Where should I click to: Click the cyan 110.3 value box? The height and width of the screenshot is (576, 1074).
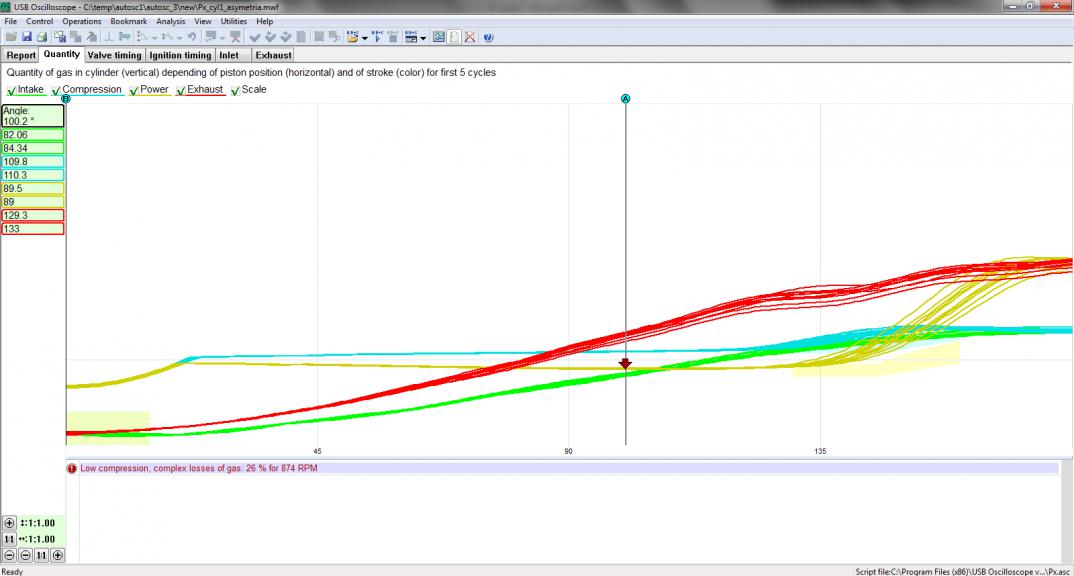click(x=33, y=175)
